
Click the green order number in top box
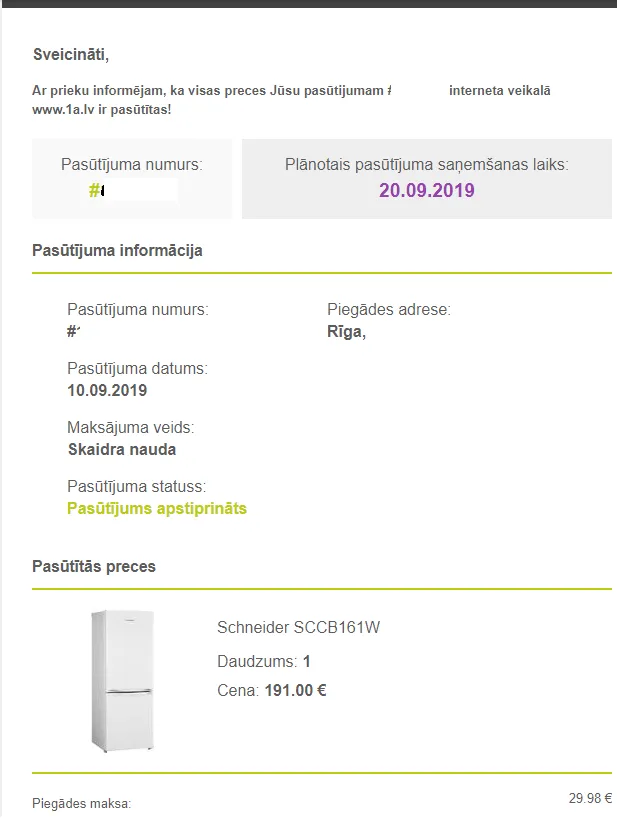coord(96,190)
